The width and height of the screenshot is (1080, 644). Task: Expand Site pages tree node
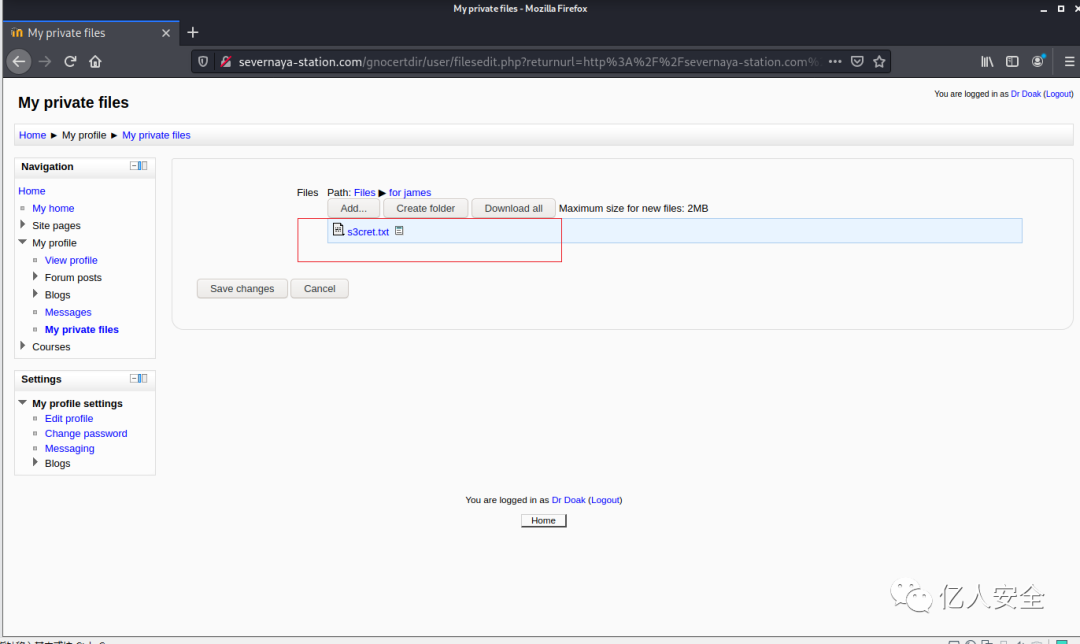[23, 225]
